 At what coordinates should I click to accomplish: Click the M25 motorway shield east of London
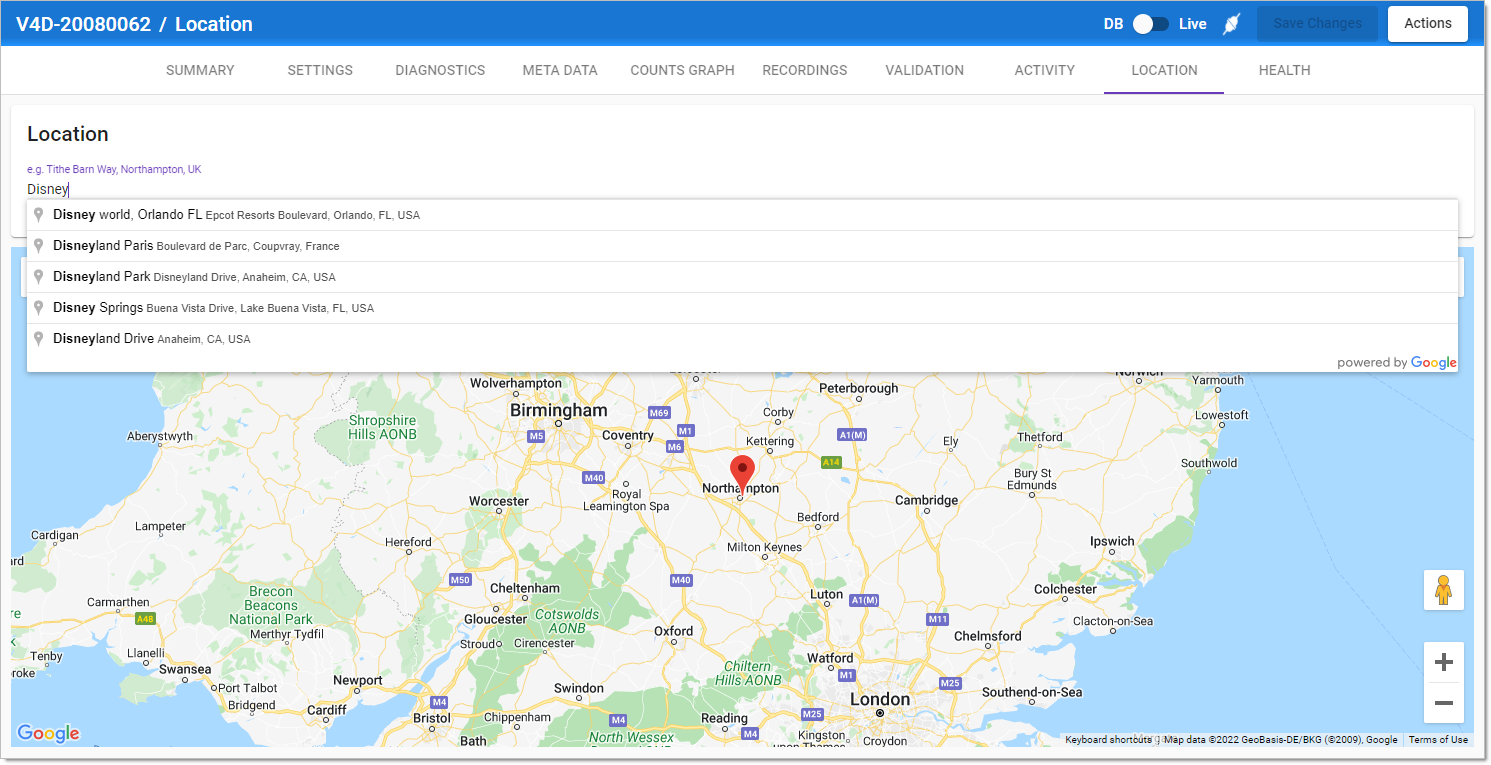(949, 683)
